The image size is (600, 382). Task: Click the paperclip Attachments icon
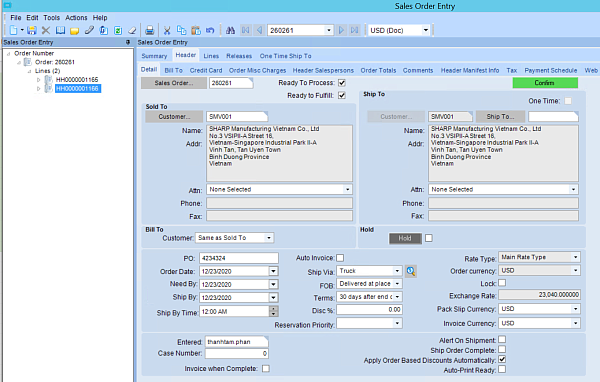click(x=89, y=30)
